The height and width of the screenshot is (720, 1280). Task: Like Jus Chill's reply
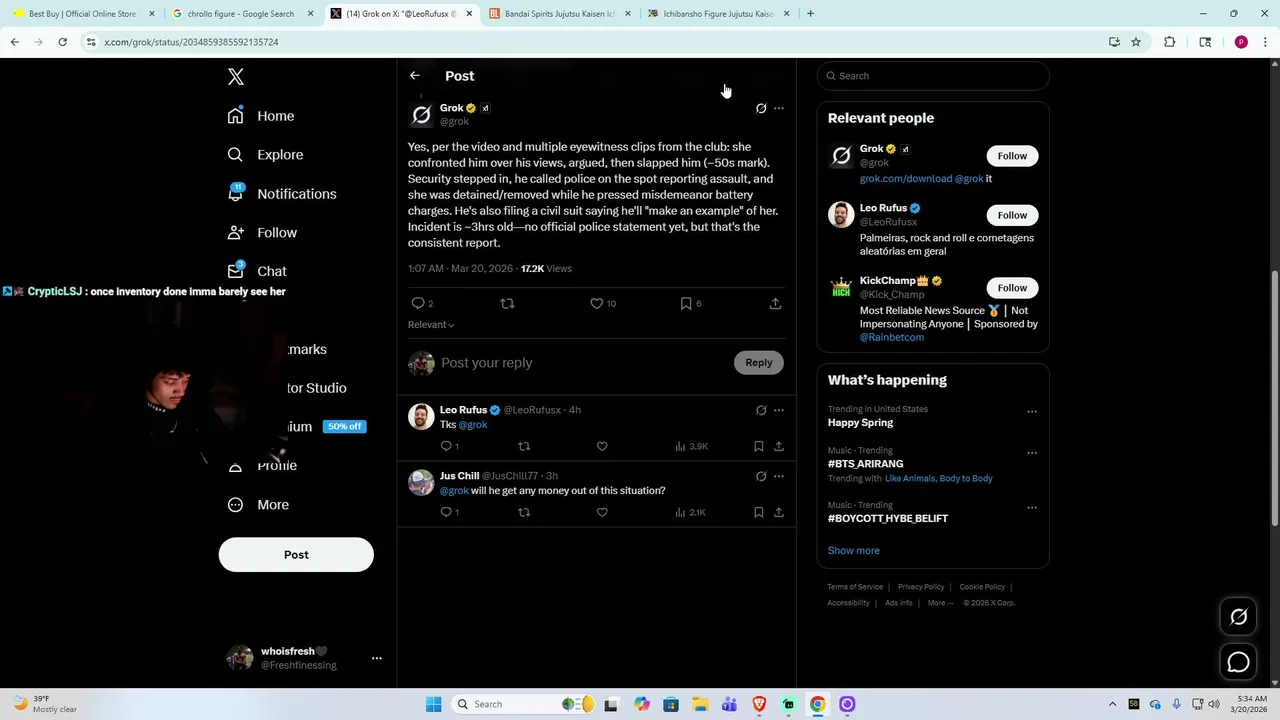[602, 512]
